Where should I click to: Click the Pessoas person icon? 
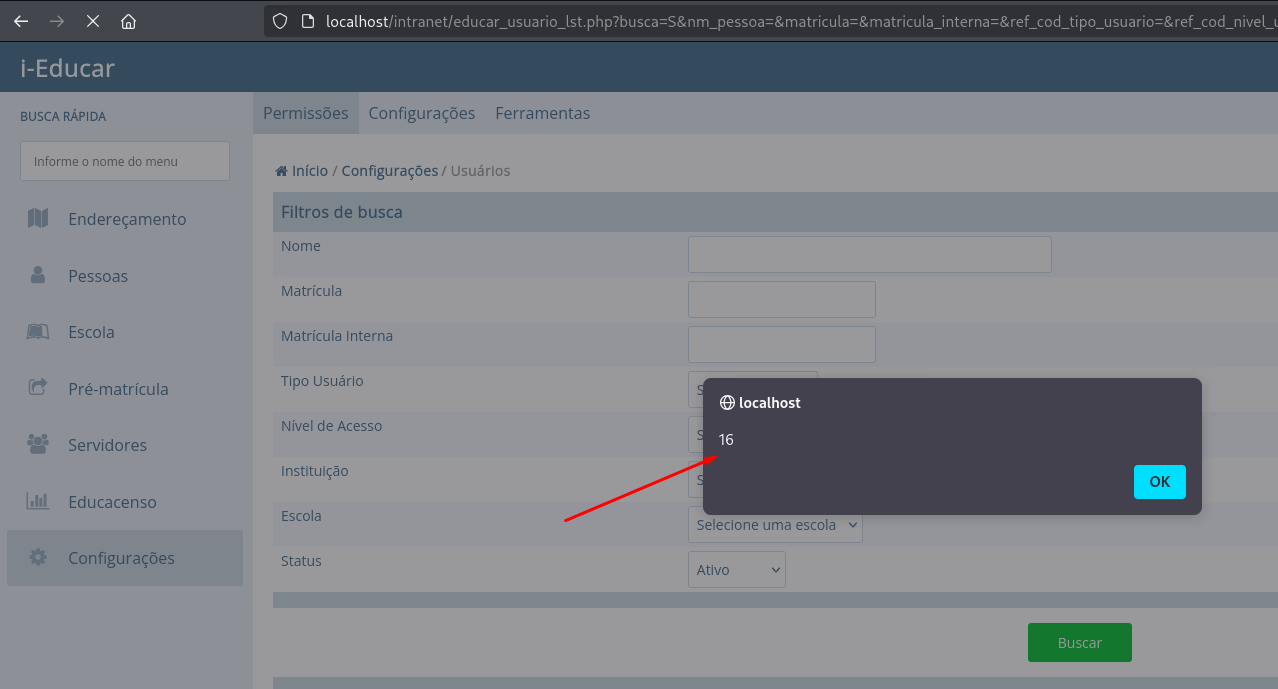point(38,275)
